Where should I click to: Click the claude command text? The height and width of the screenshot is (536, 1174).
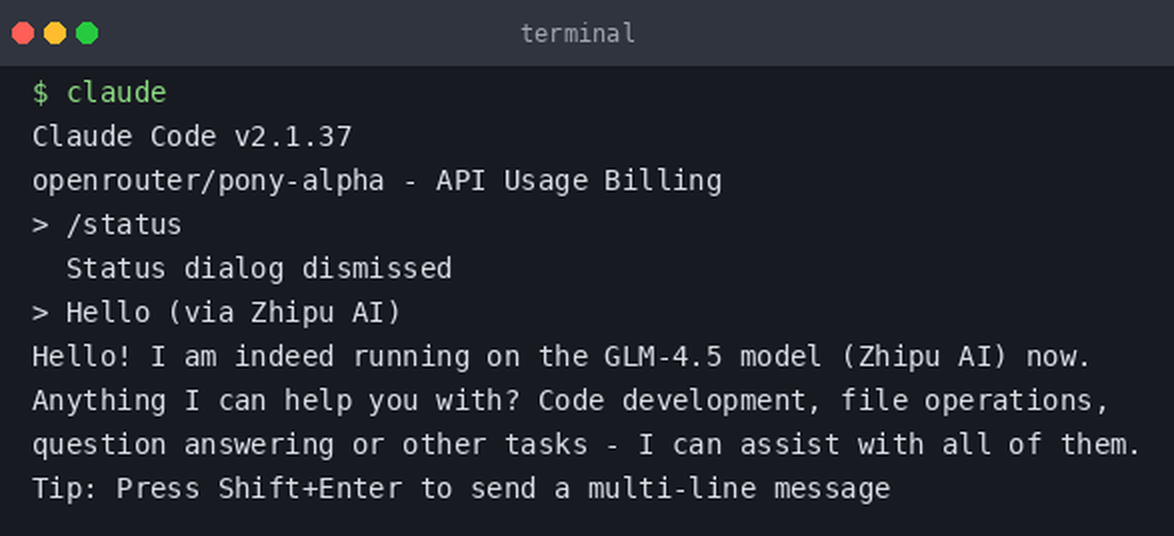(x=117, y=93)
